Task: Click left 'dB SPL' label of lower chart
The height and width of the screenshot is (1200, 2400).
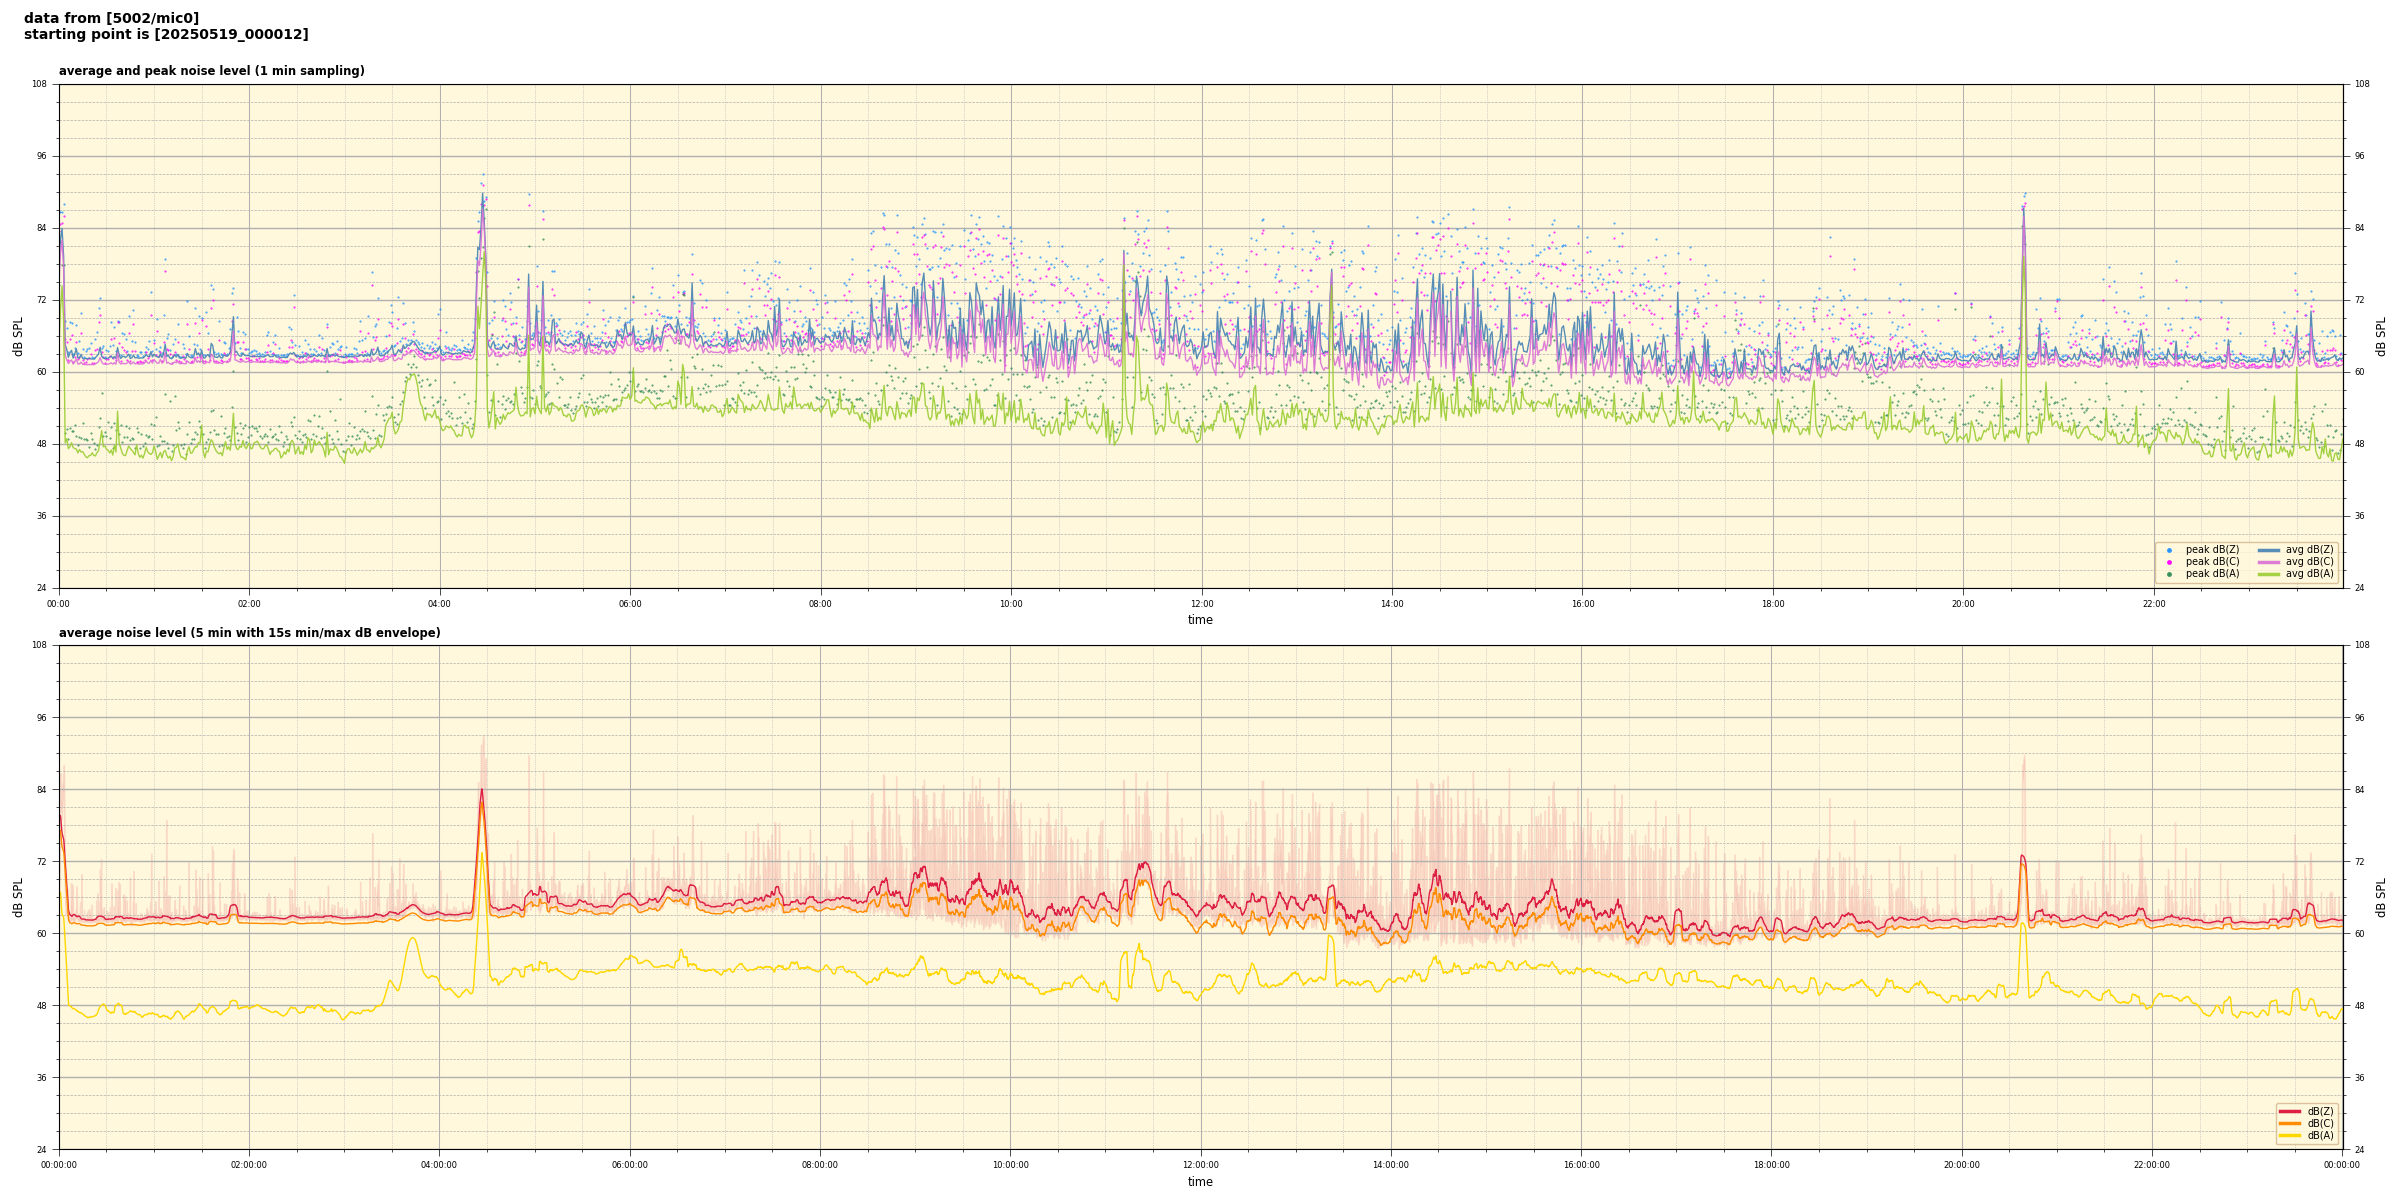Action: (18, 897)
